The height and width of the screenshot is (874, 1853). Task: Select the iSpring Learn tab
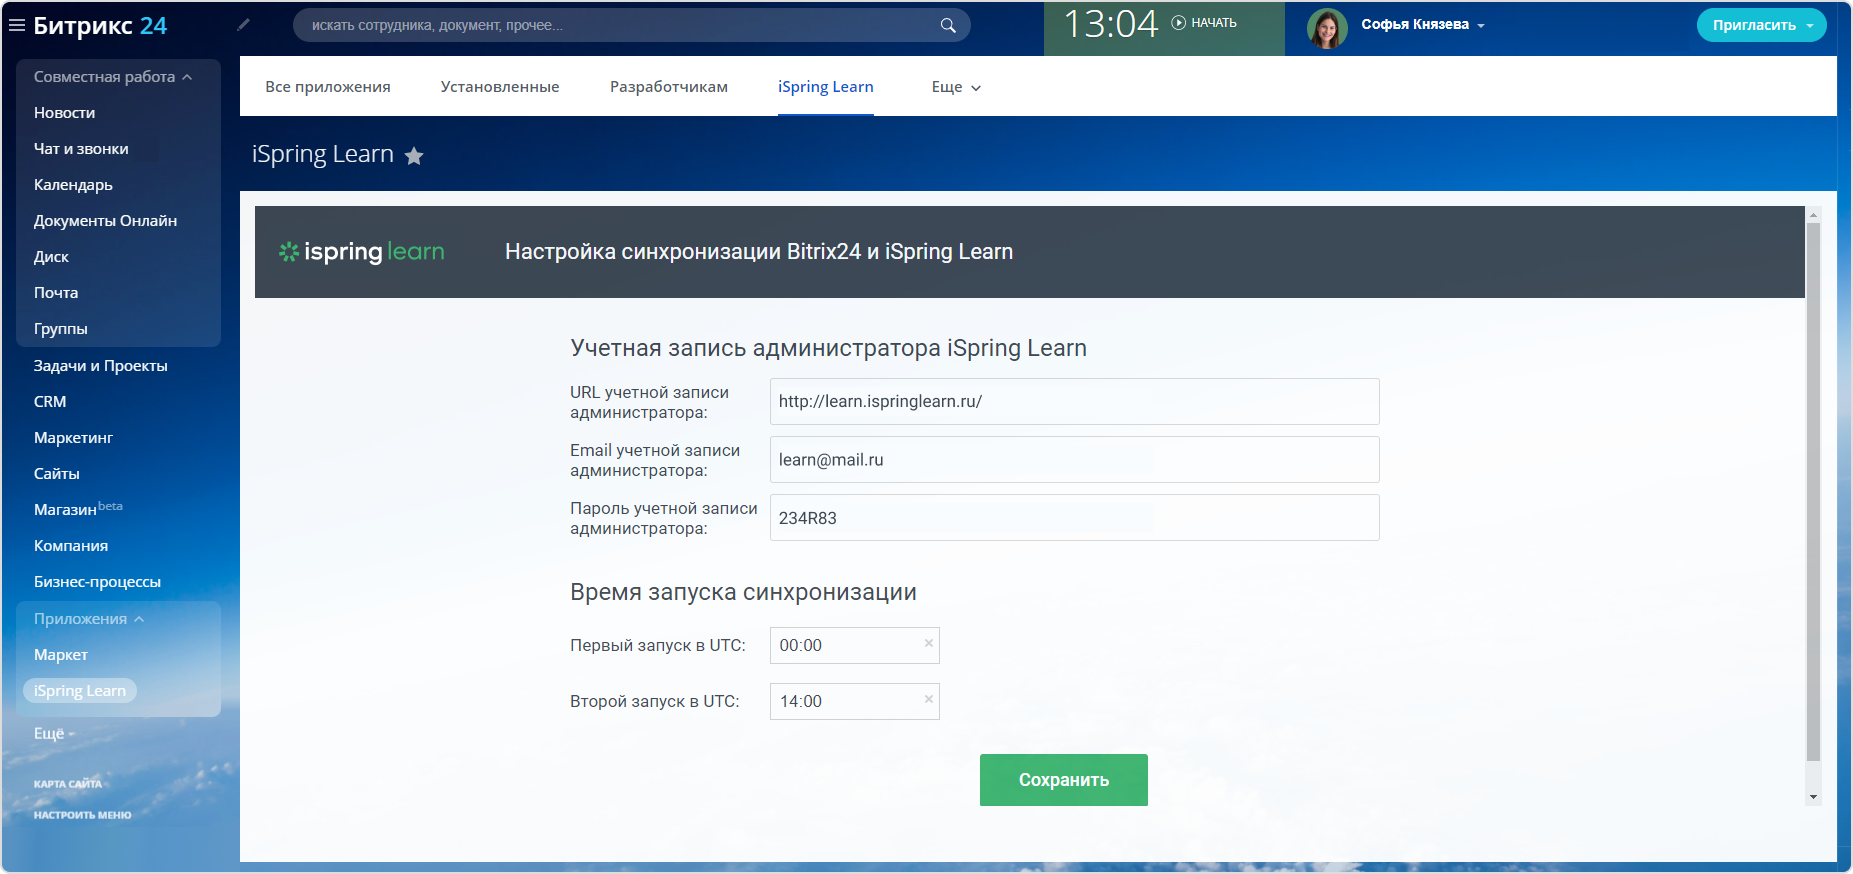point(826,87)
